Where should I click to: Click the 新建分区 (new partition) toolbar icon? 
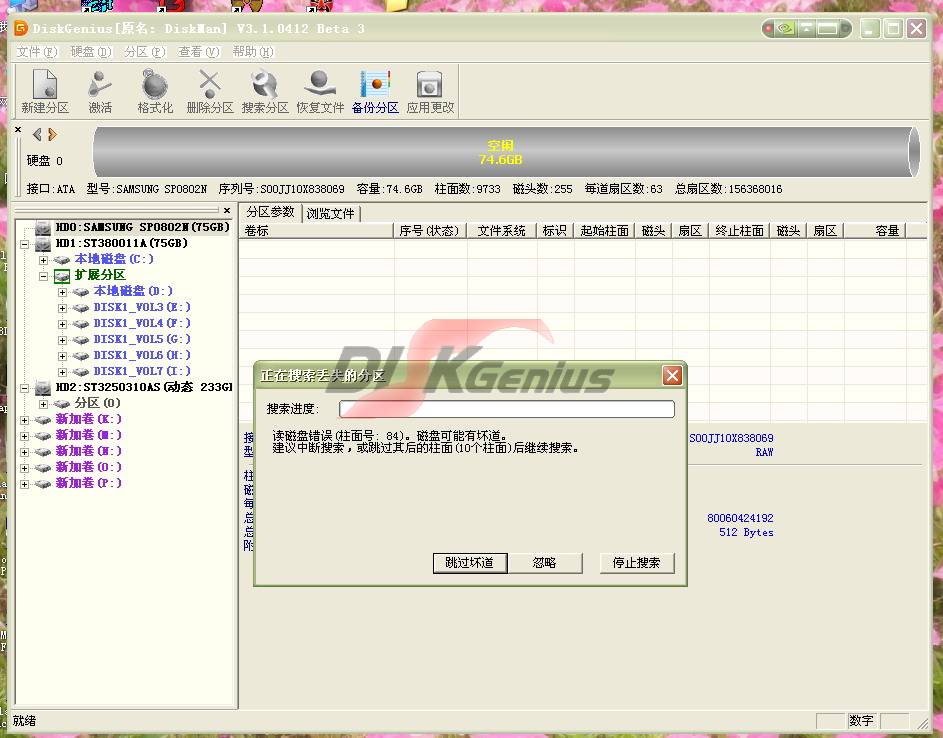(x=45, y=91)
